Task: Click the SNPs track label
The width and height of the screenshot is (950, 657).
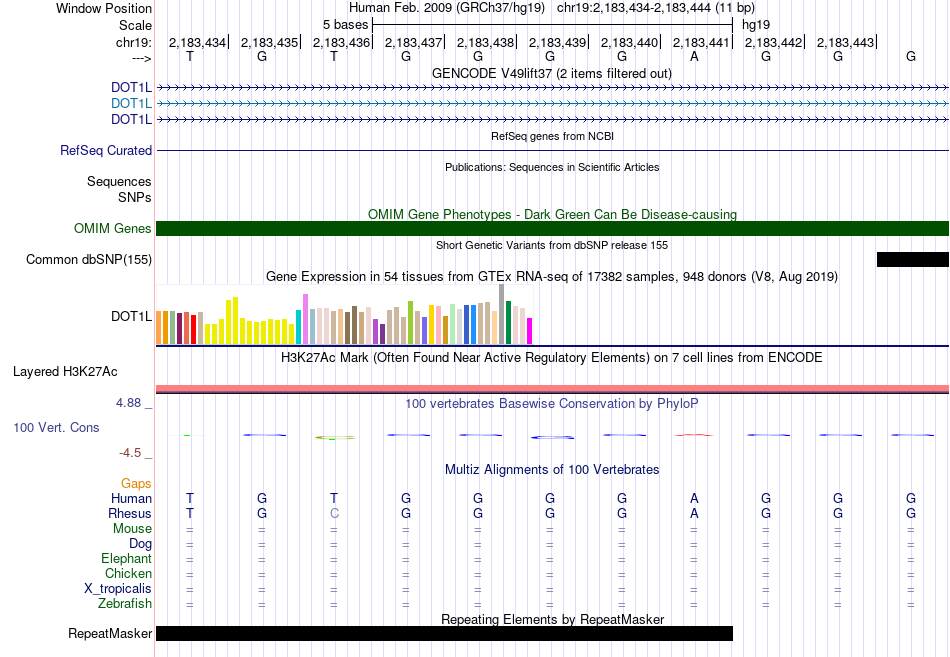Action: 135,197
